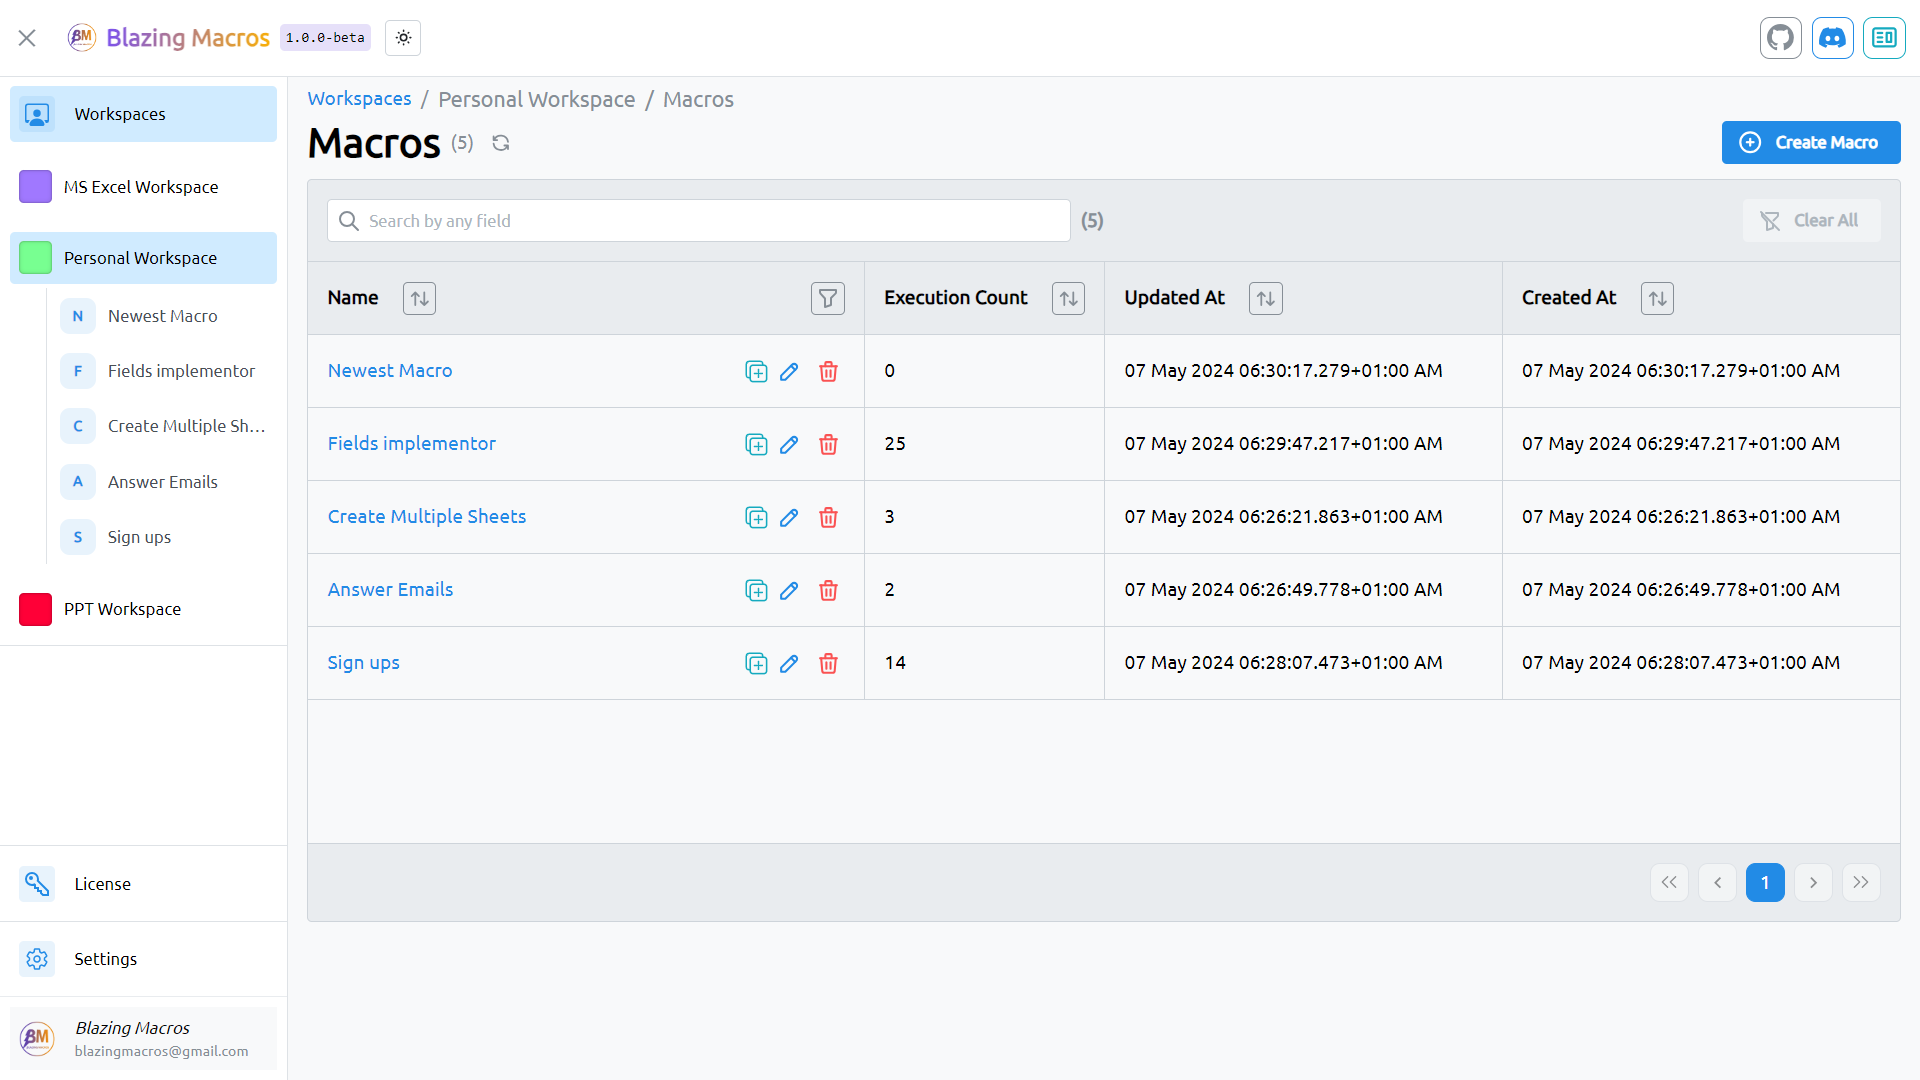1920x1080 pixels.
Task: Duplicate the Fields implementor macro
Action: pos(756,444)
